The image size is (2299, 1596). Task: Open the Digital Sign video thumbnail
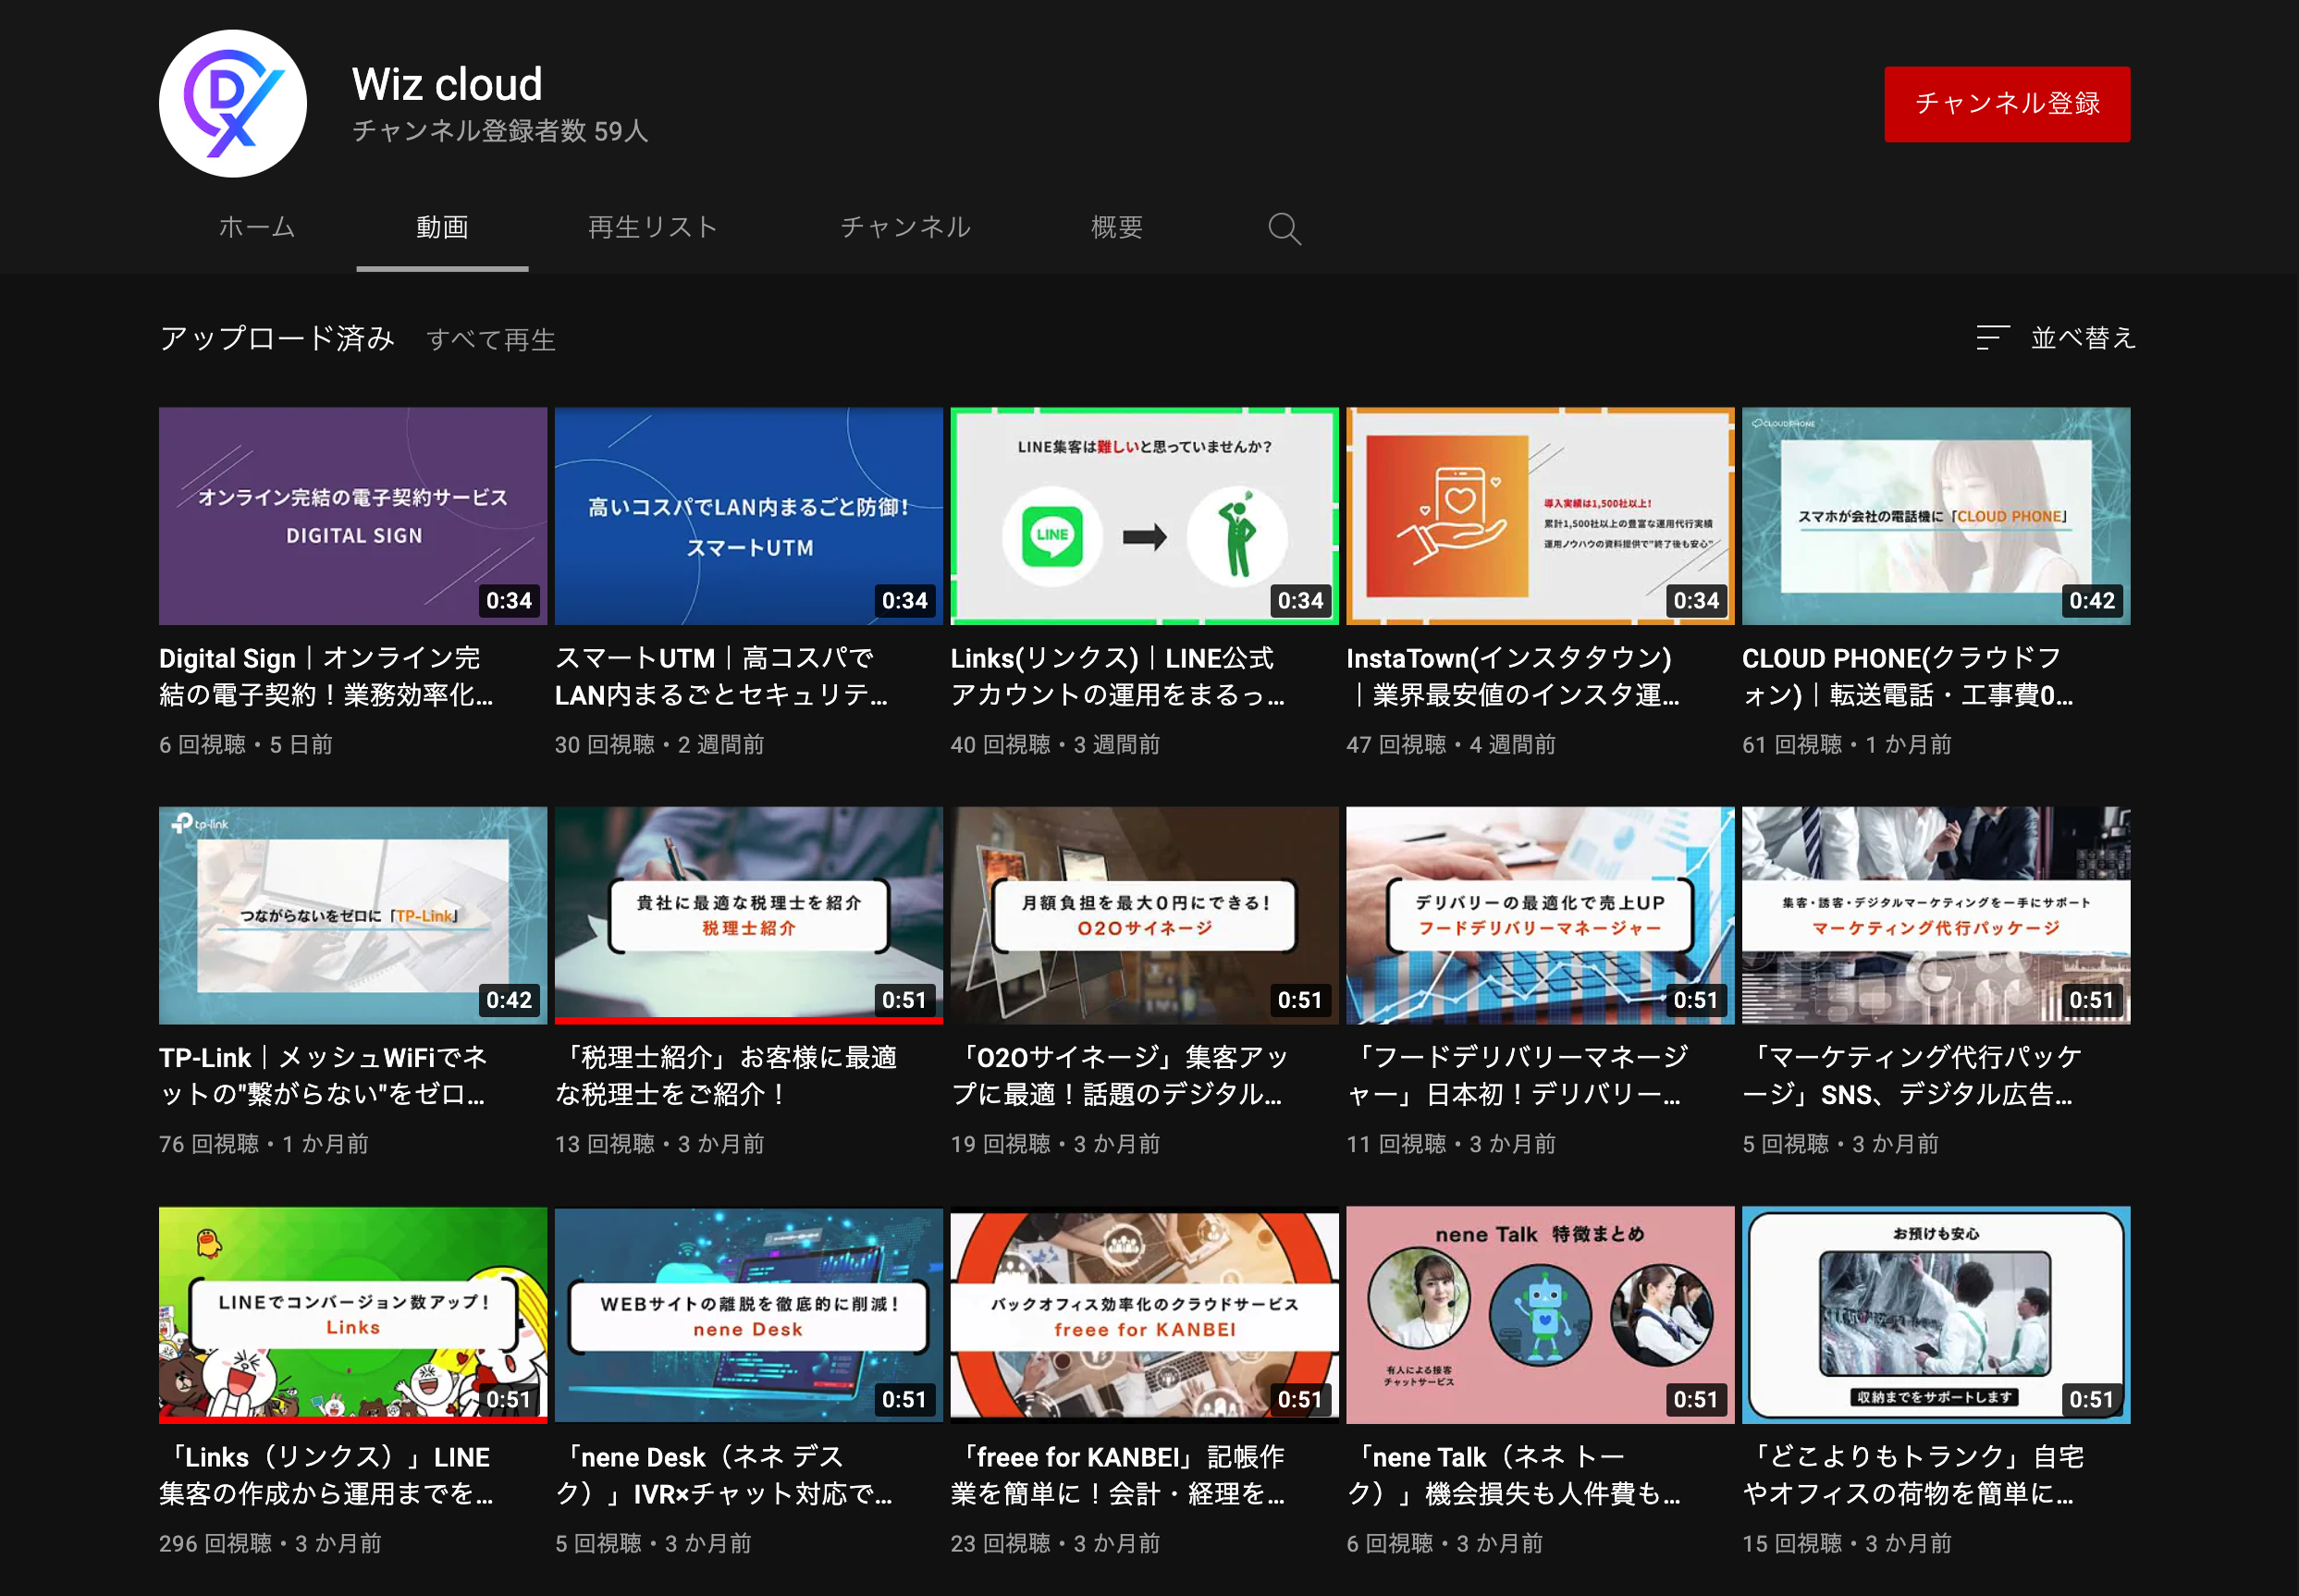[353, 516]
